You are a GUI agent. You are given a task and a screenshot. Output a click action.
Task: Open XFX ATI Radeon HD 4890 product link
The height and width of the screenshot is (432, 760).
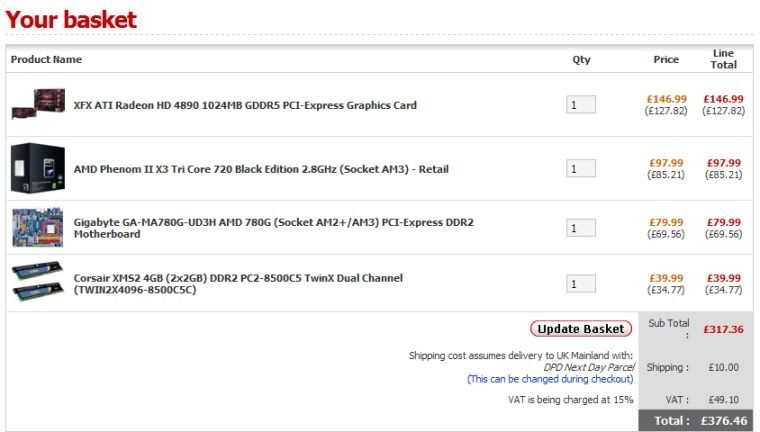tap(245, 105)
